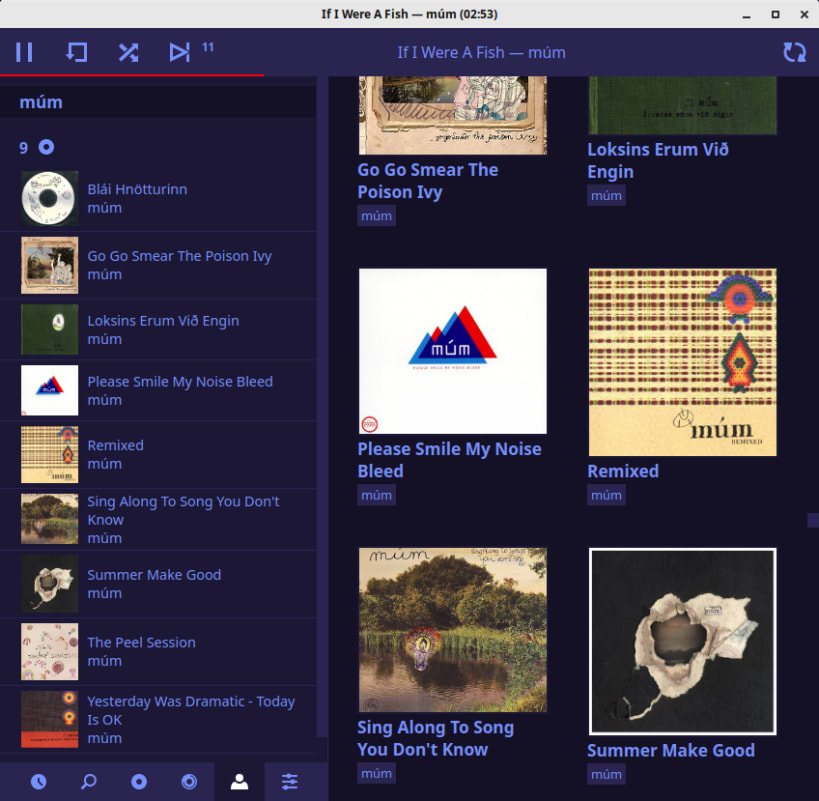Minimize the player window
The width and height of the screenshot is (819, 801).
pyautogui.click(x=746, y=15)
